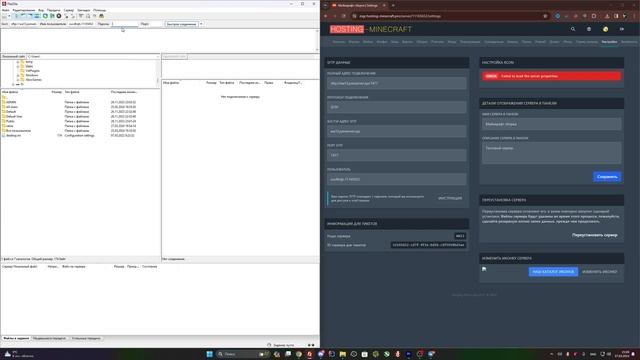Click the binoculars file search icon
The image size is (640, 360).
pyautogui.click(x=101, y=16)
